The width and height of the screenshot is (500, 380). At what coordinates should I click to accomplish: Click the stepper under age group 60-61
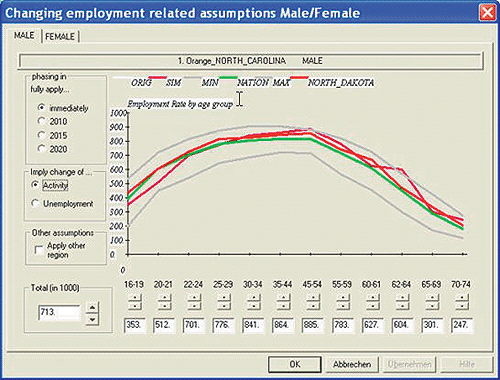(373, 302)
